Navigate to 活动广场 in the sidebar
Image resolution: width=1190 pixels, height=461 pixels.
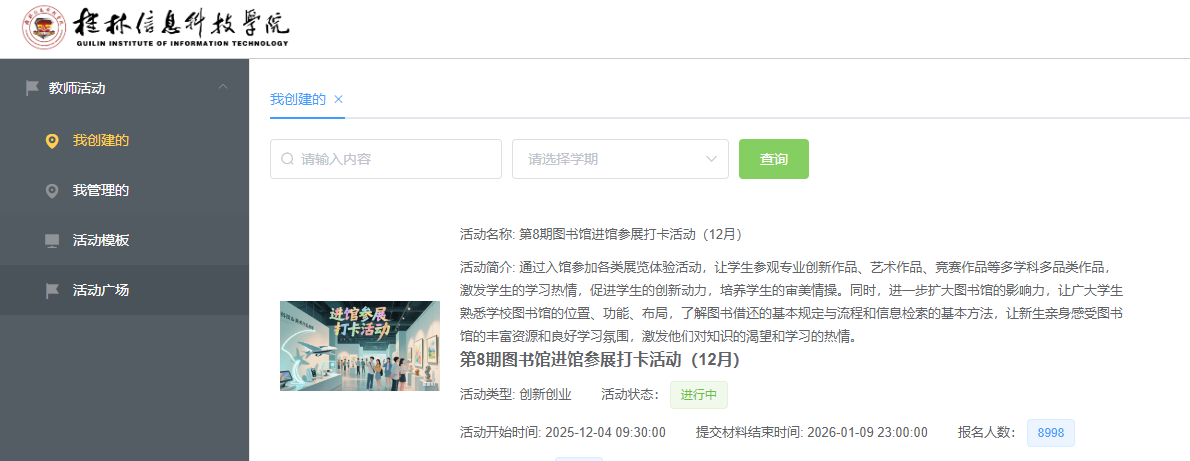point(101,291)
